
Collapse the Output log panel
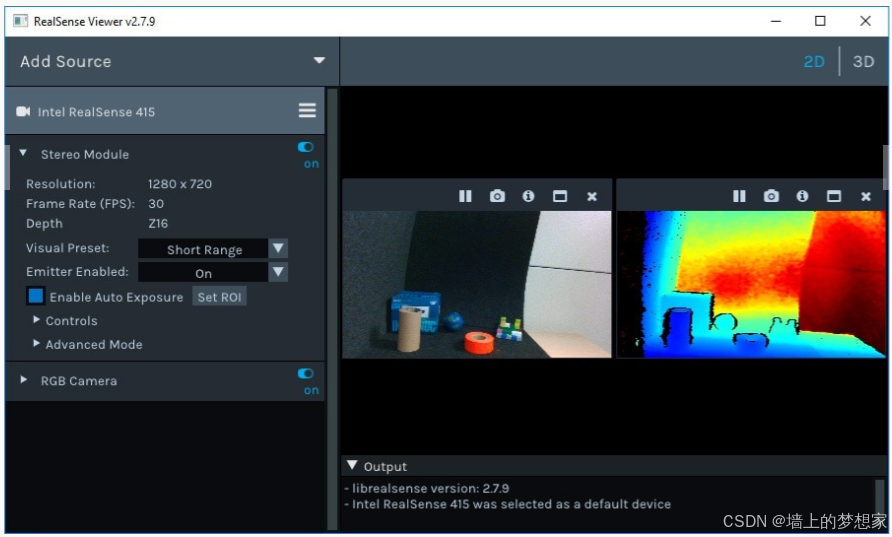click(x=352, y=465)
